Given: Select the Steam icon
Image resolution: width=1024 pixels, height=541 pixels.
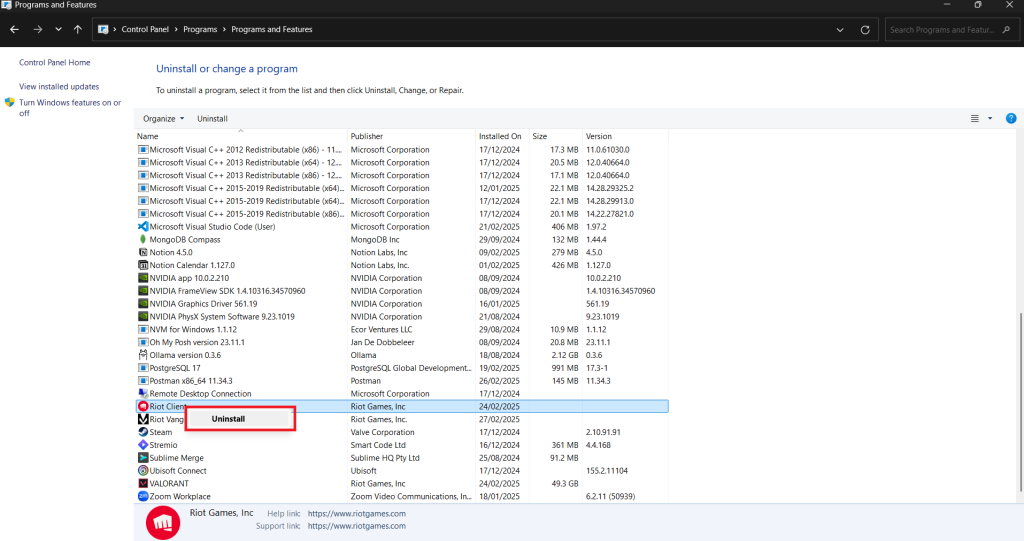Looking at the screenshot, I should [x=143, y=432].
